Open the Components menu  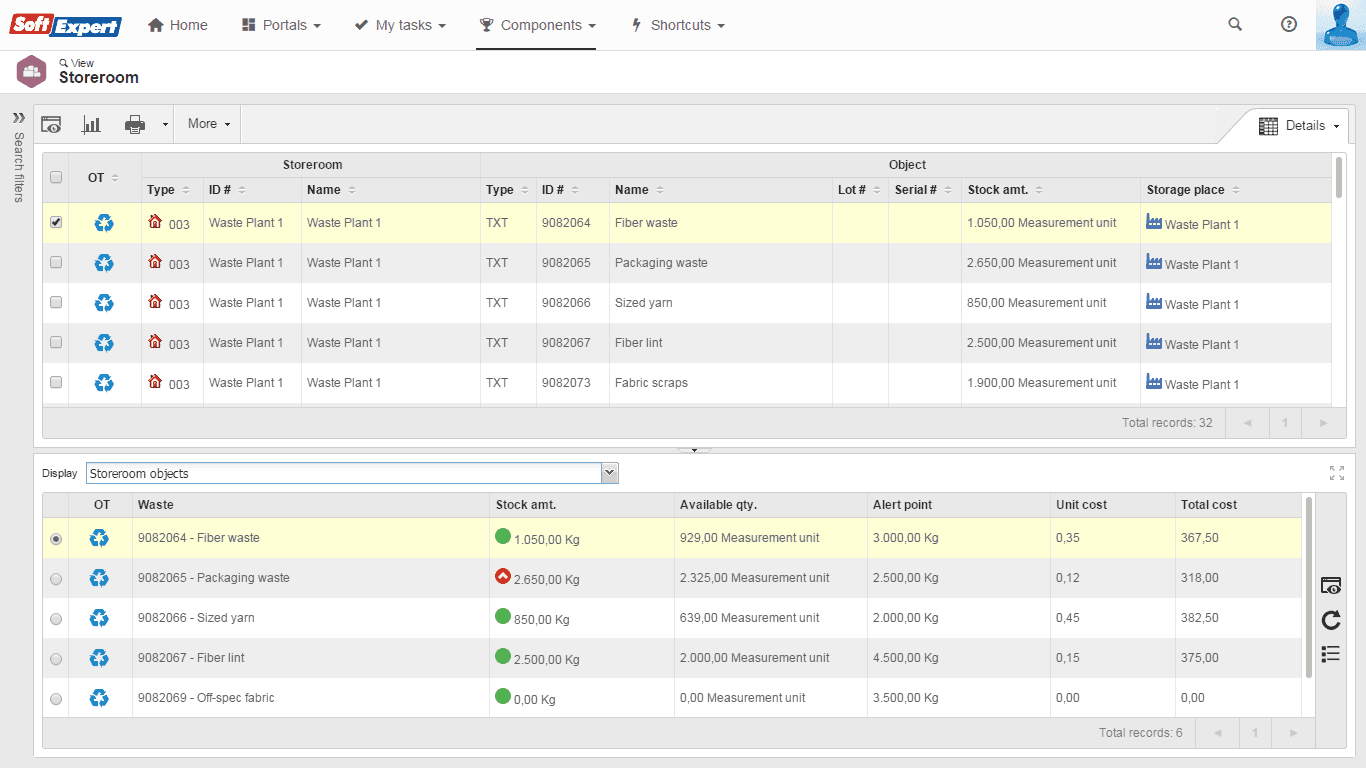537,25
